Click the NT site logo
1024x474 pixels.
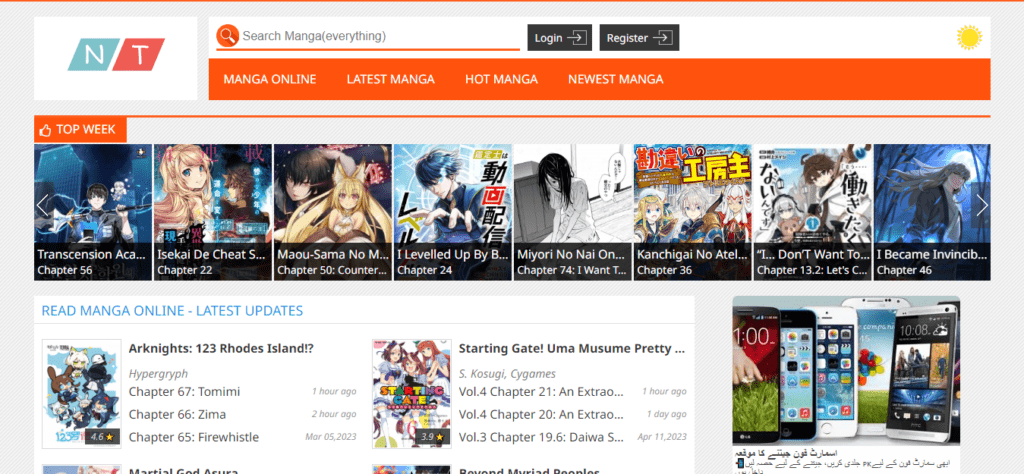click(x=116, y=54)
